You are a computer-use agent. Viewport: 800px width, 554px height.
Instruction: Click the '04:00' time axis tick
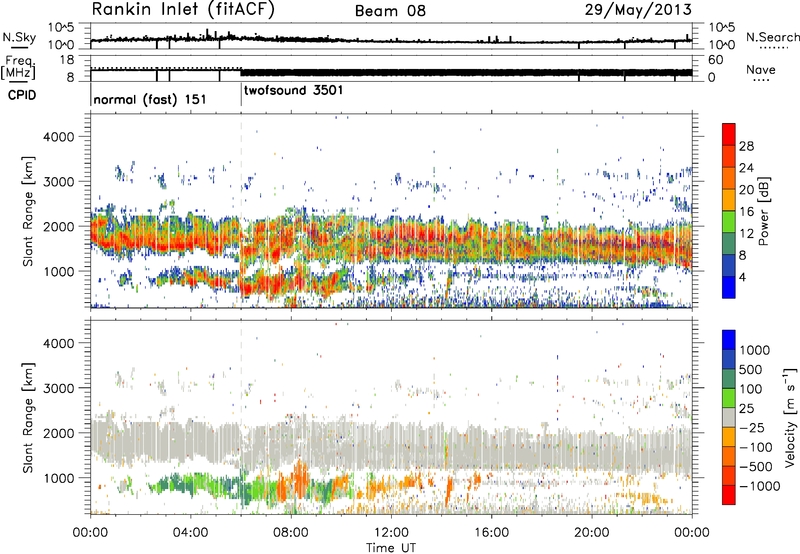(190, 533)
